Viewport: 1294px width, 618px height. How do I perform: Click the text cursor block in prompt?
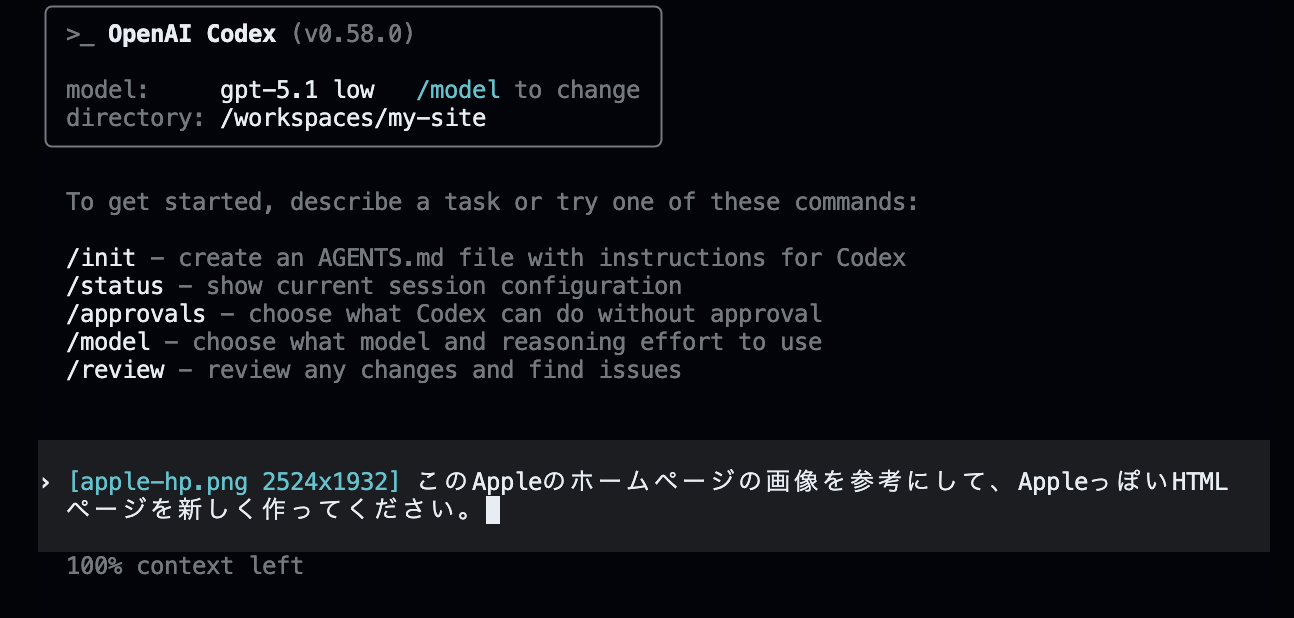click(492, 512)
